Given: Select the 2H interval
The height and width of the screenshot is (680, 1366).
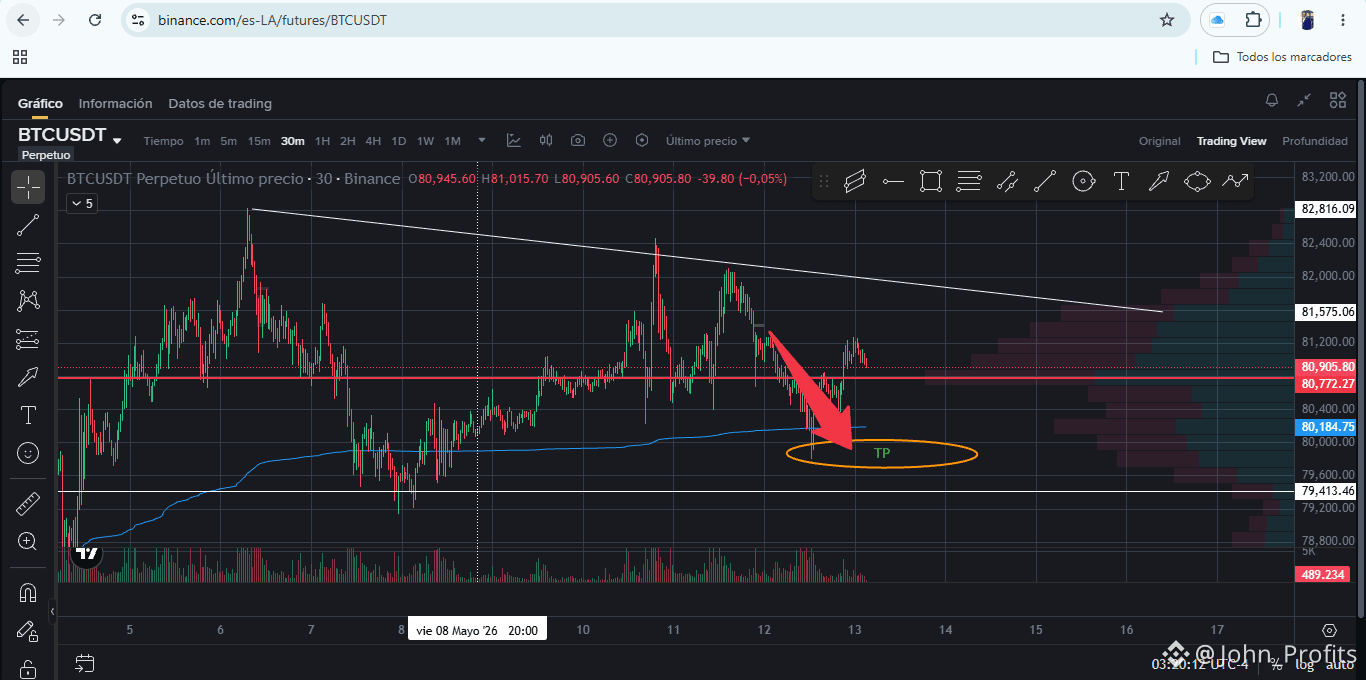Looking at the screenshot, I should point(347,141).
